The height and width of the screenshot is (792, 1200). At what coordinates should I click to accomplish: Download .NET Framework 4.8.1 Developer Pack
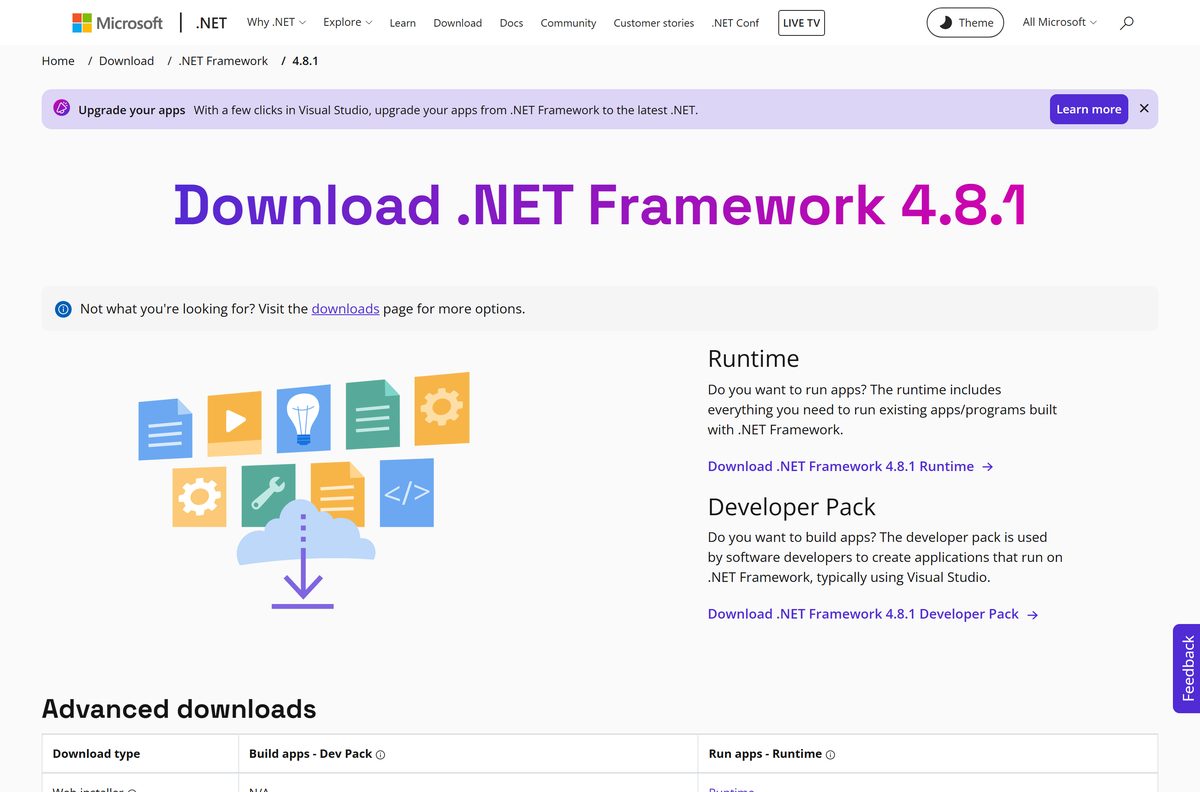pyautogui.click(x=873, y=614)
